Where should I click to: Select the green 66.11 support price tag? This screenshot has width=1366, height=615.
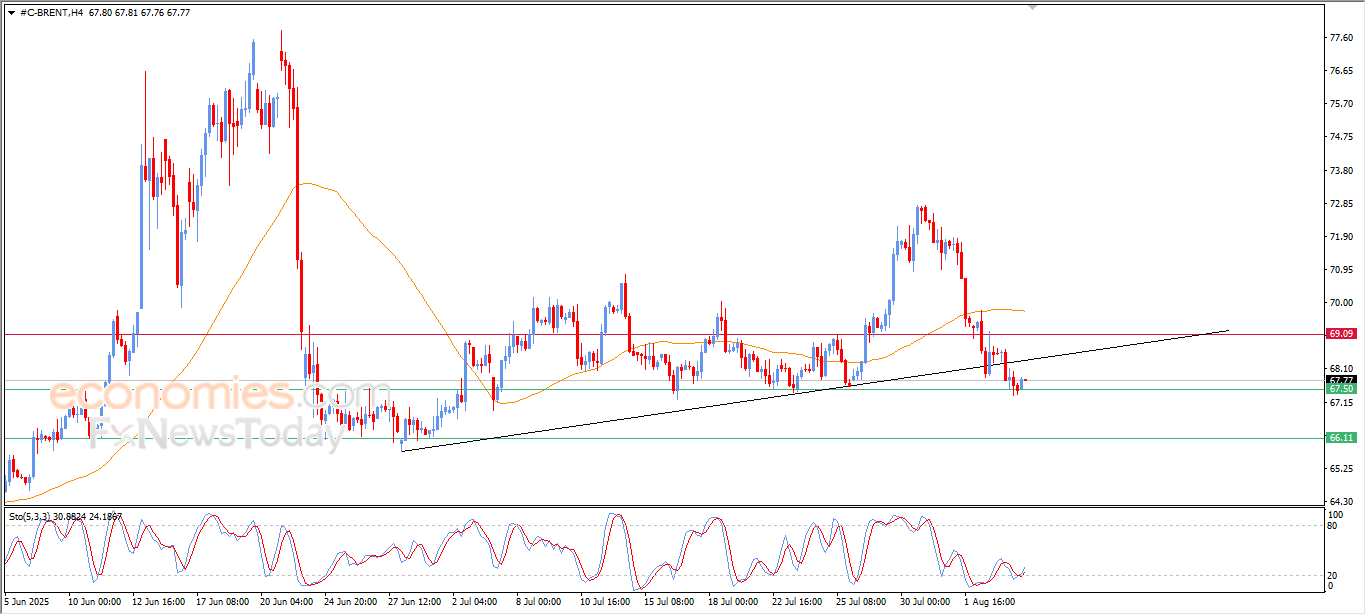pyautogui.click(x=1341, y=438)
